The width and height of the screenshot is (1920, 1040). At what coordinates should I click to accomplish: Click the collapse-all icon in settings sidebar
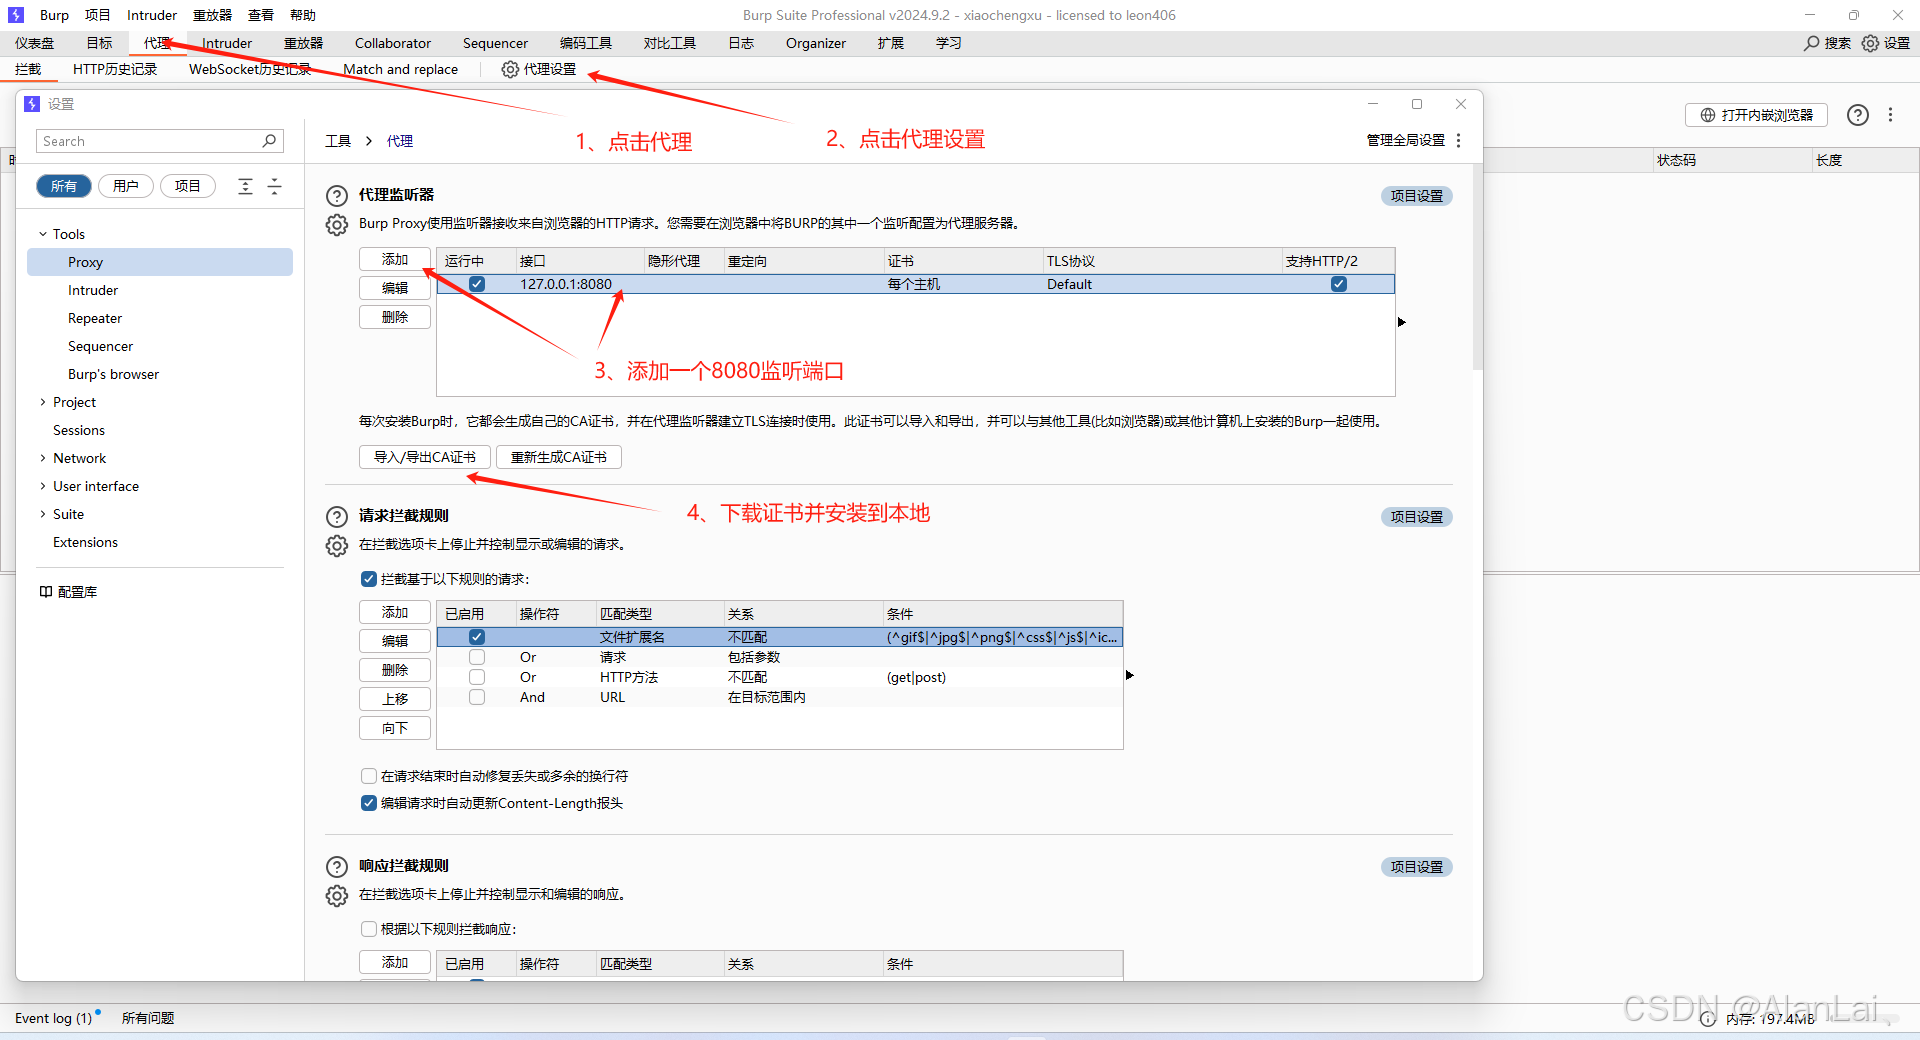click(x=275, y=186)
